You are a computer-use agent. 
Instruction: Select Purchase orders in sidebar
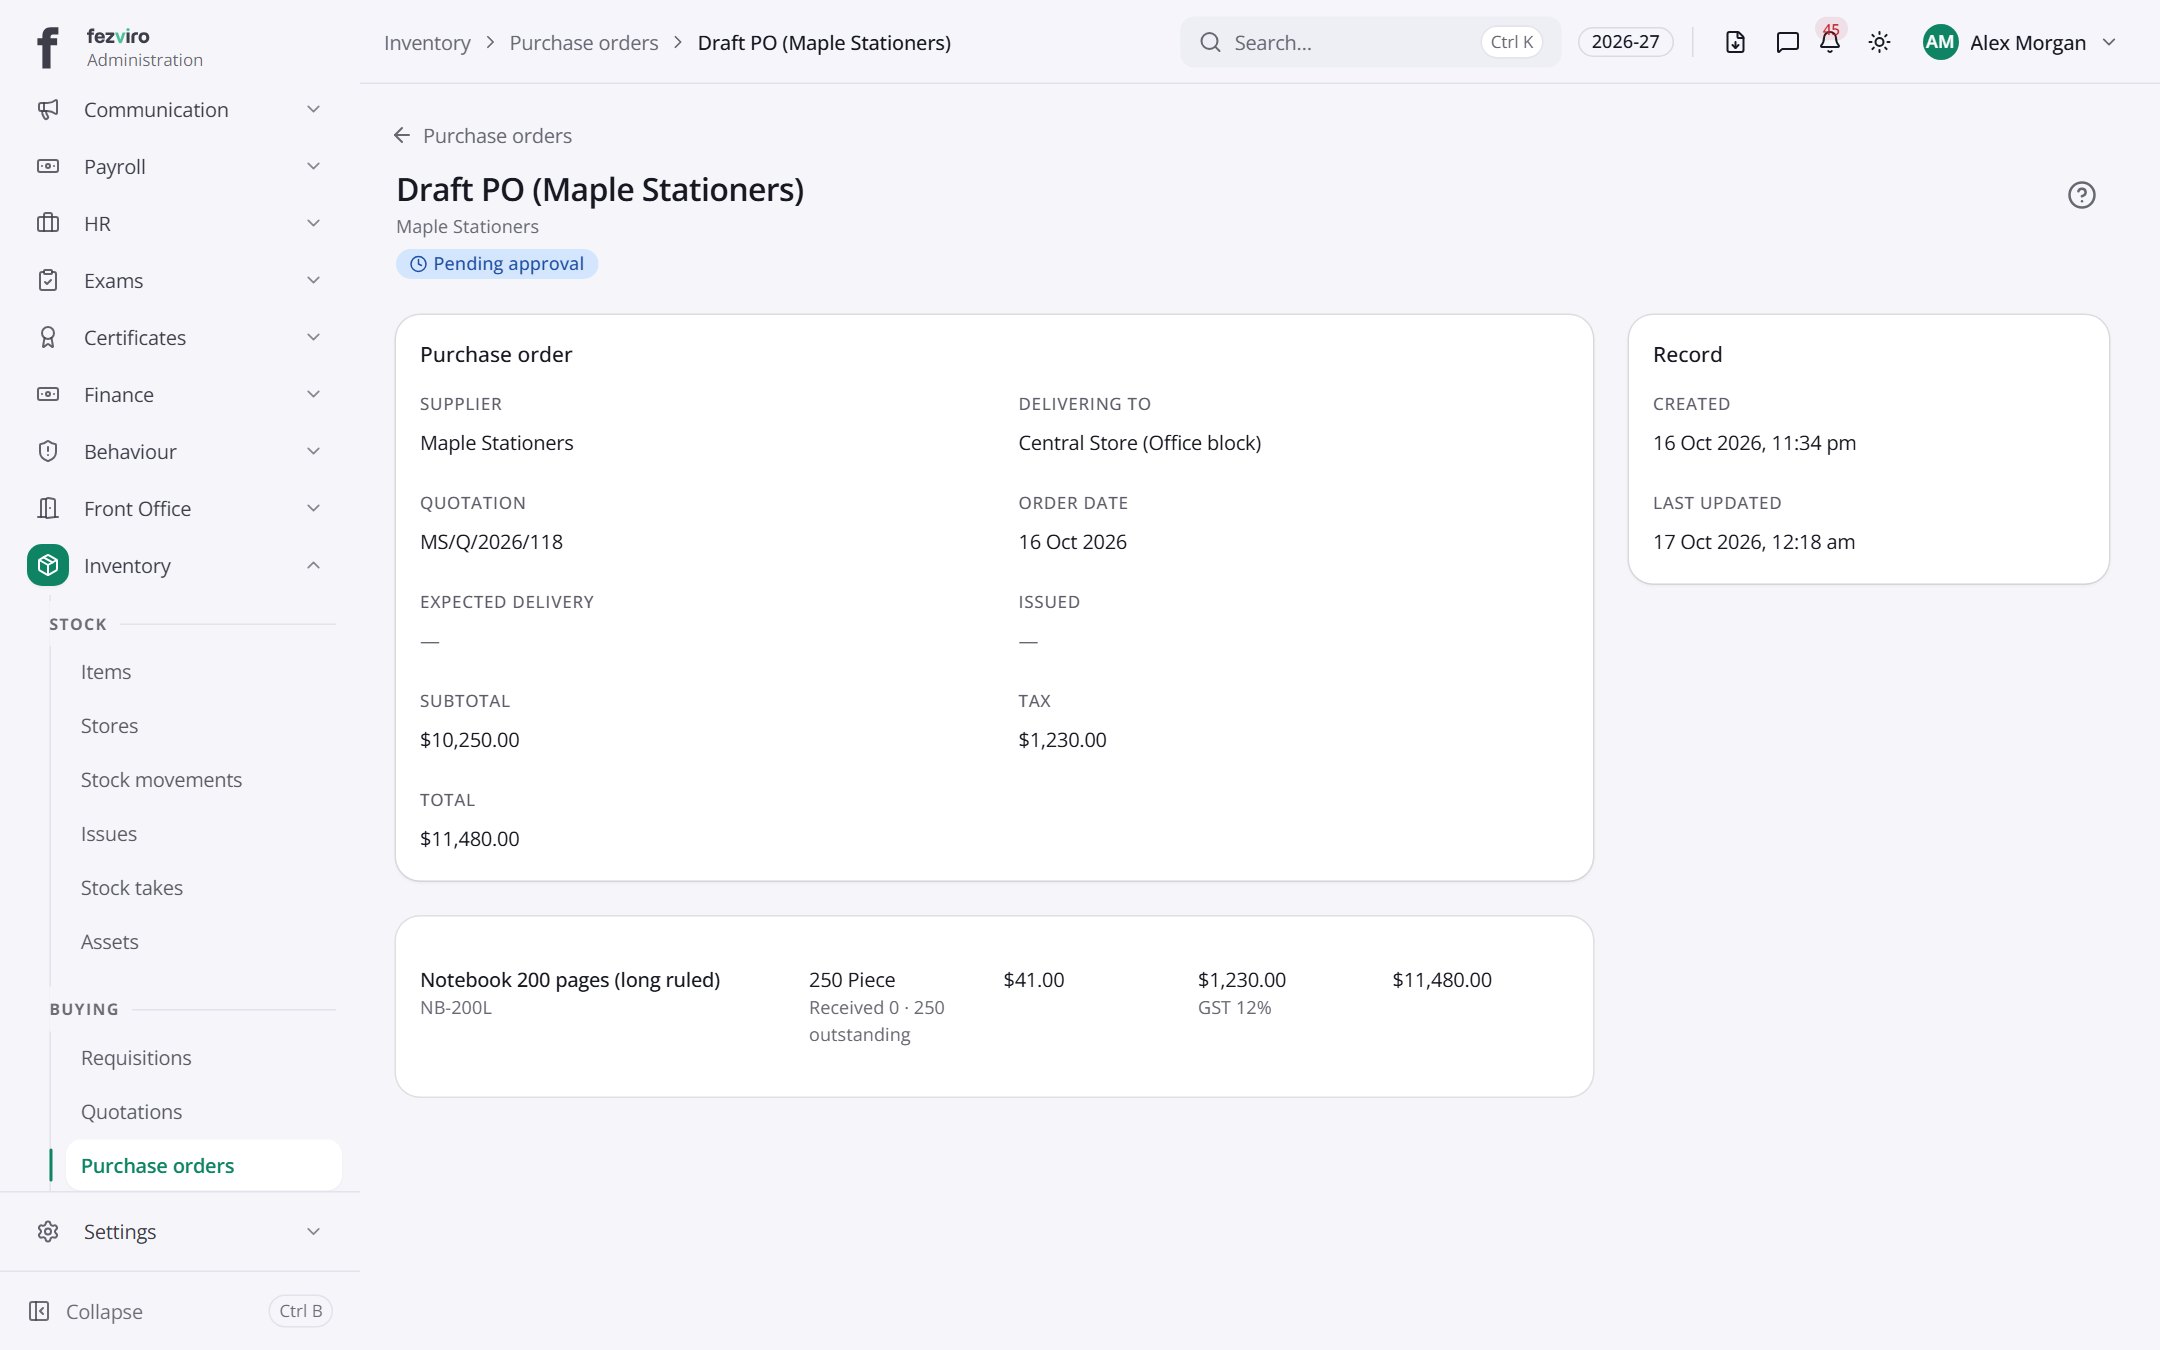pos(204,1166)
